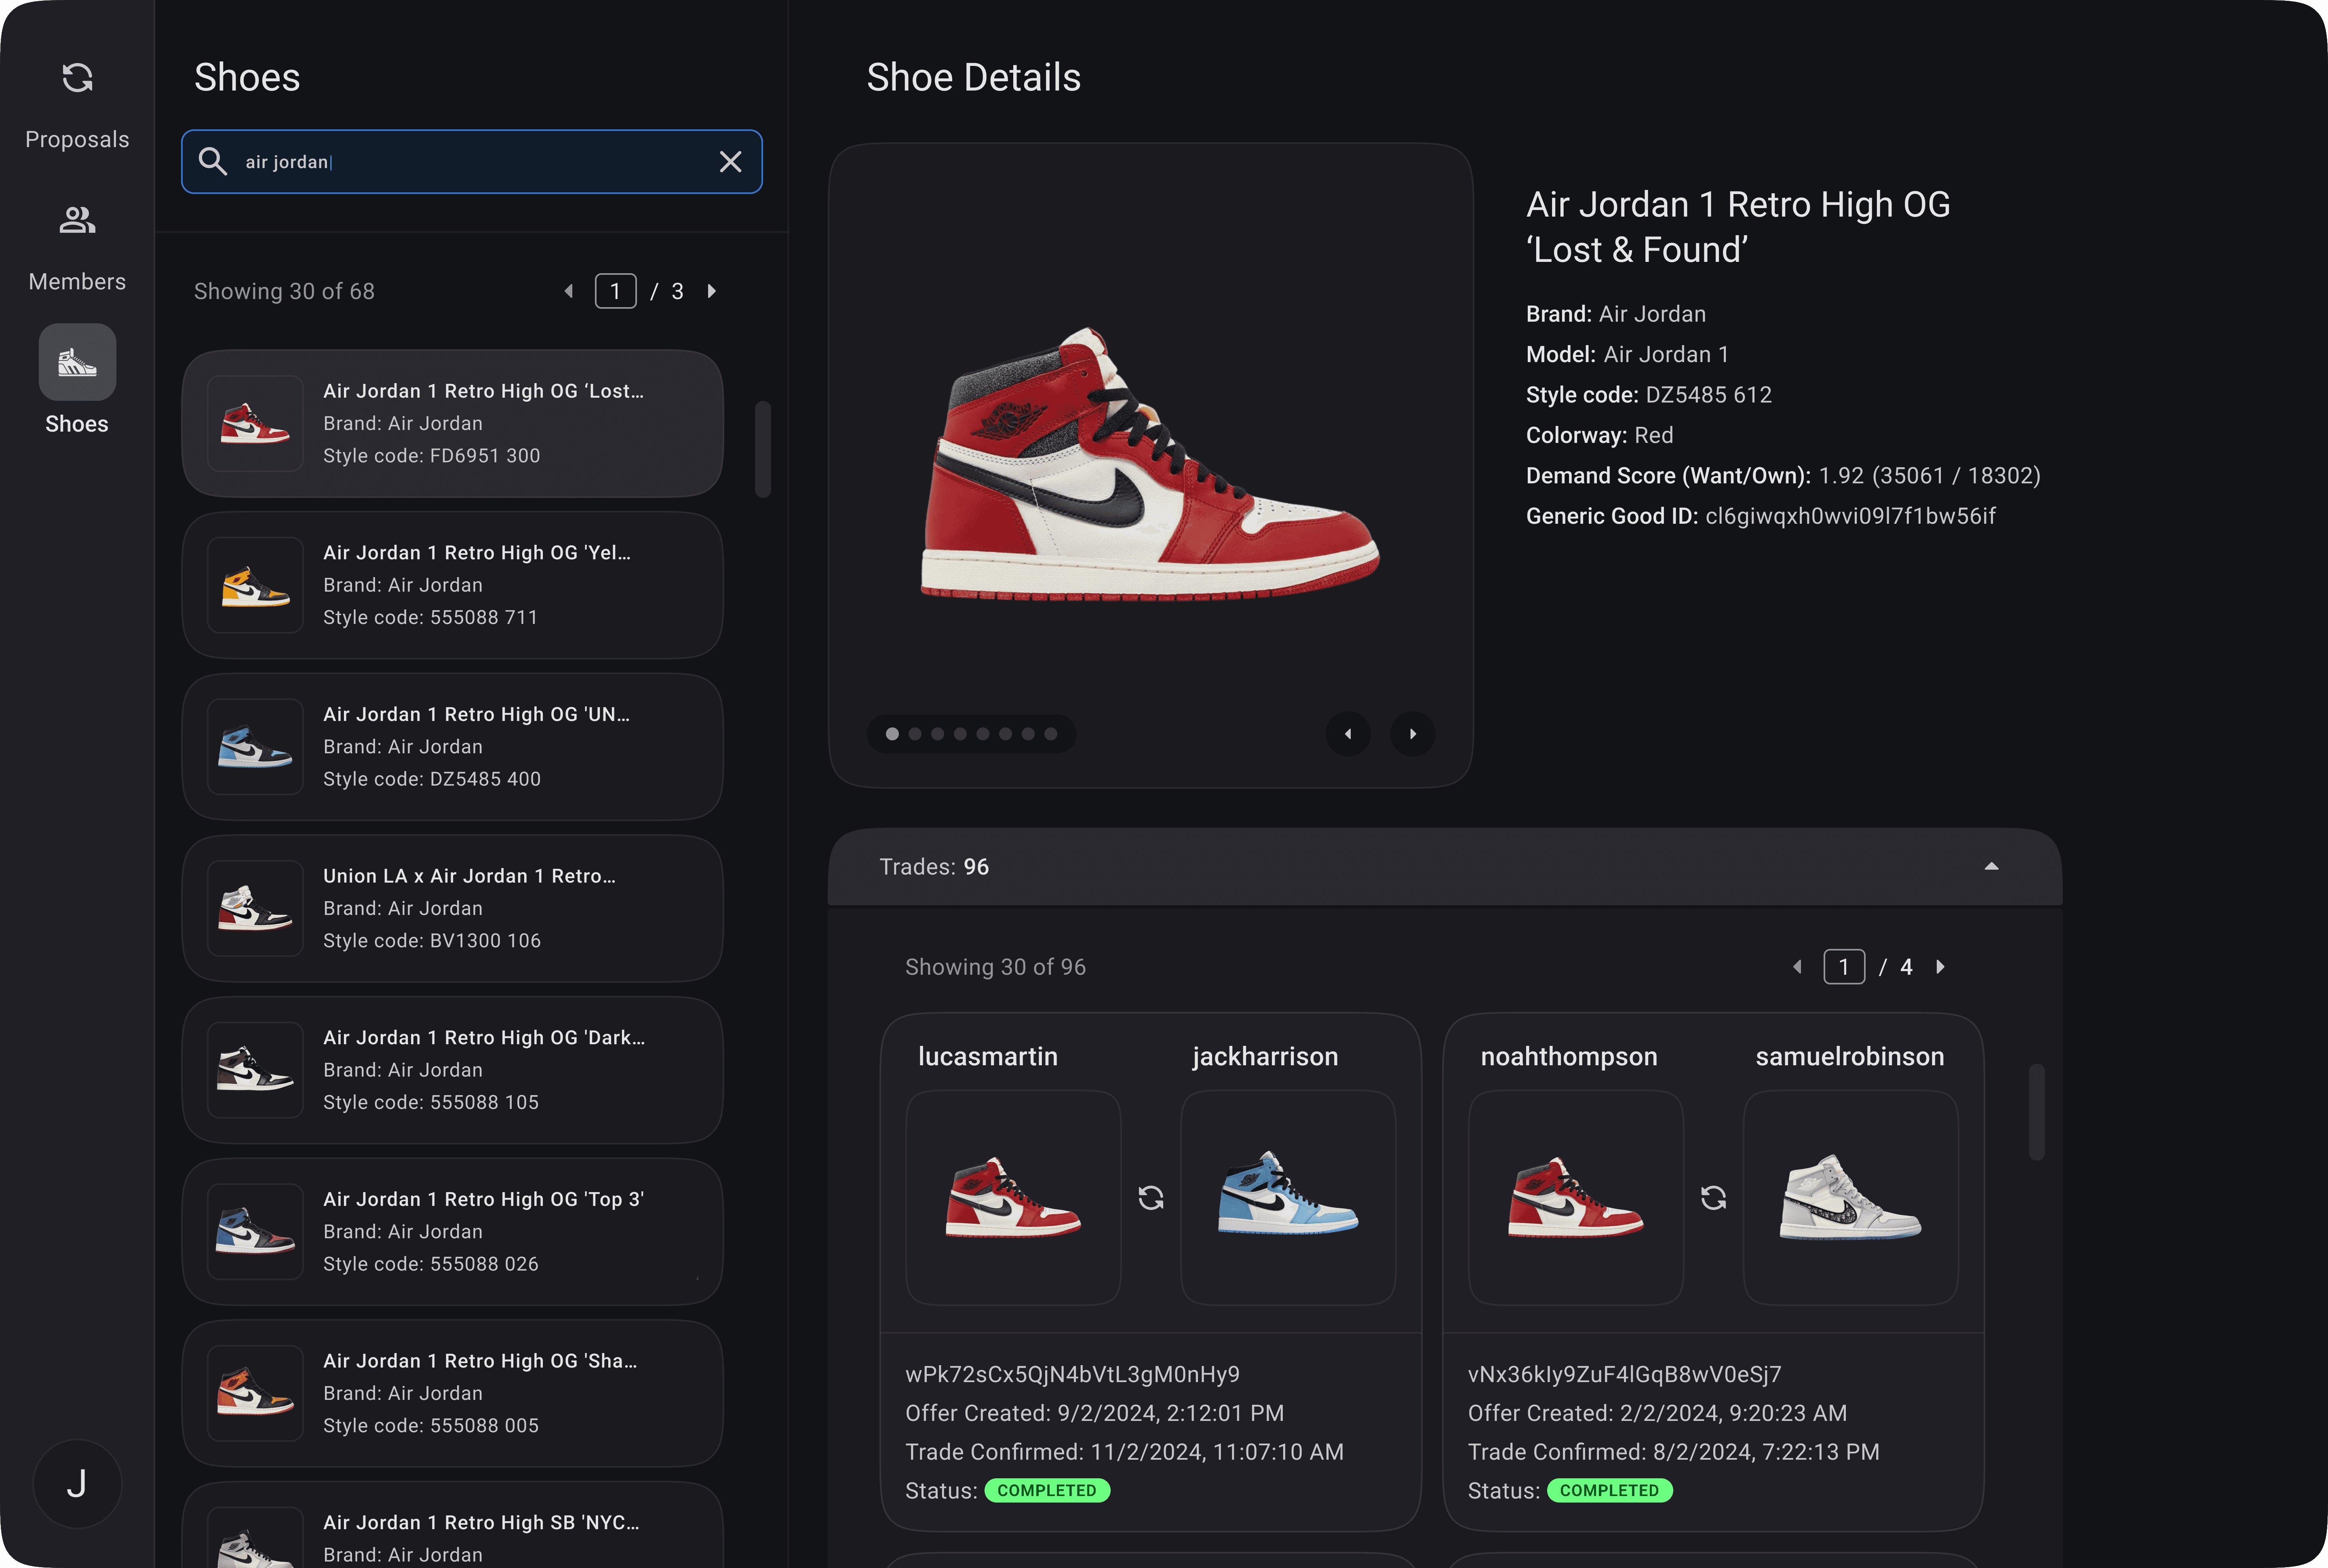
Task: Go to next shoe list page arrow
Action: point(712,291)
